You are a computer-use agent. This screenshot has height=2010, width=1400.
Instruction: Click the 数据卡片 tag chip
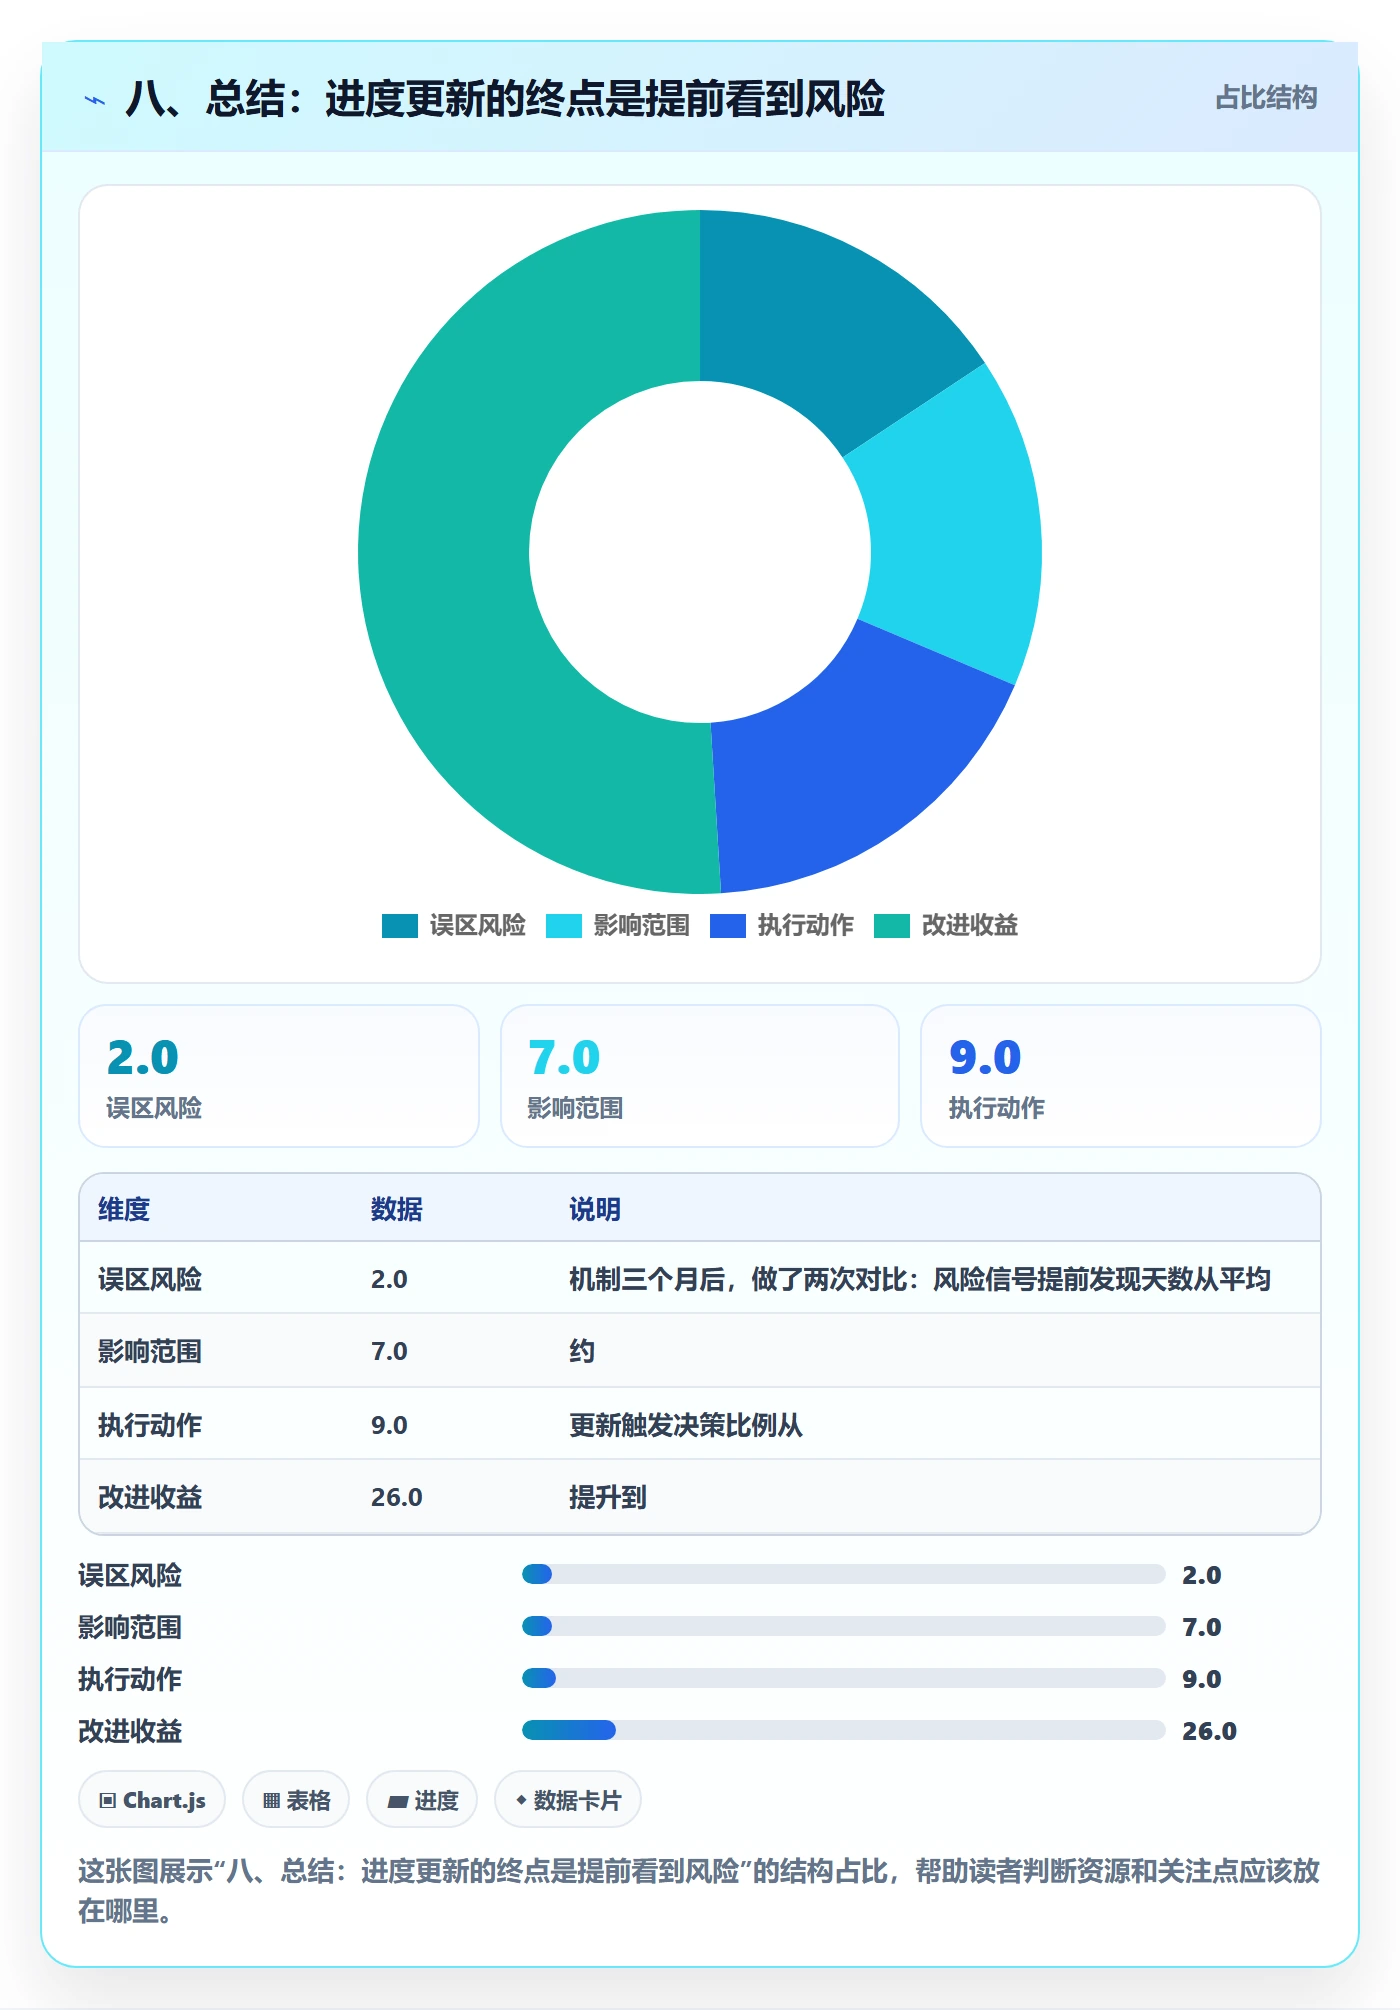coord(568,1800)
